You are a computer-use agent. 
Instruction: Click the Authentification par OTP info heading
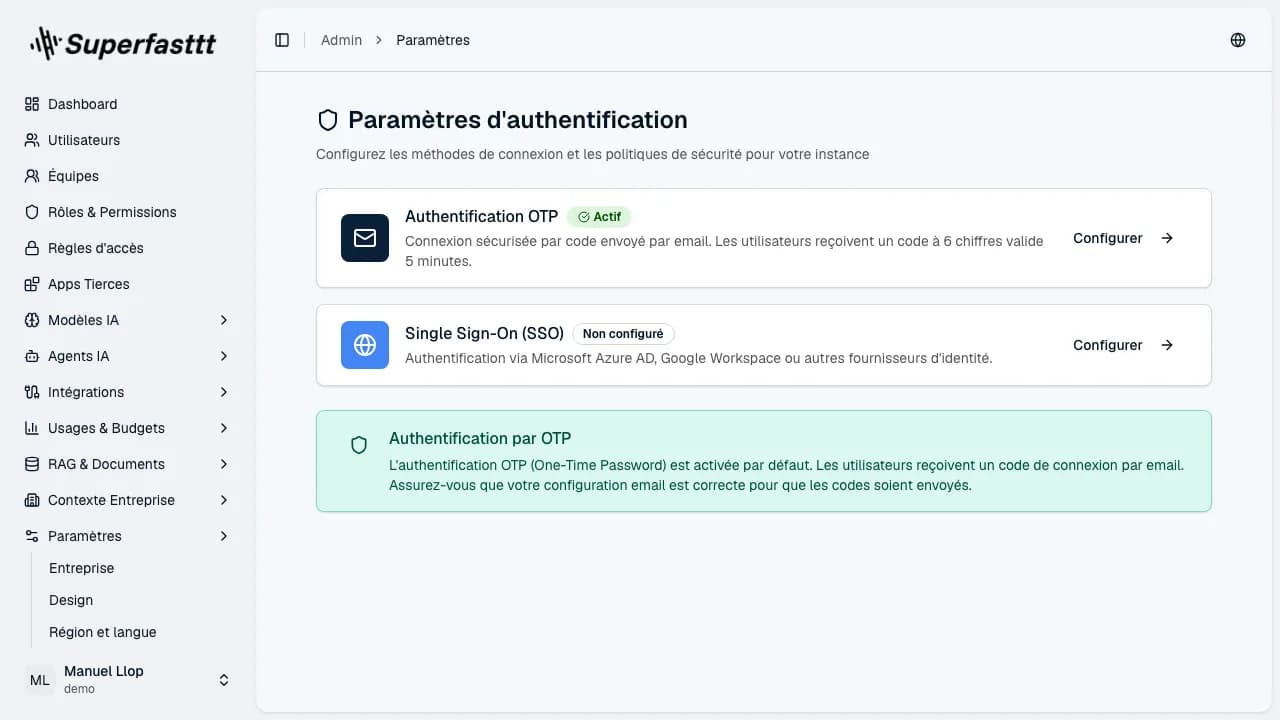480,438
